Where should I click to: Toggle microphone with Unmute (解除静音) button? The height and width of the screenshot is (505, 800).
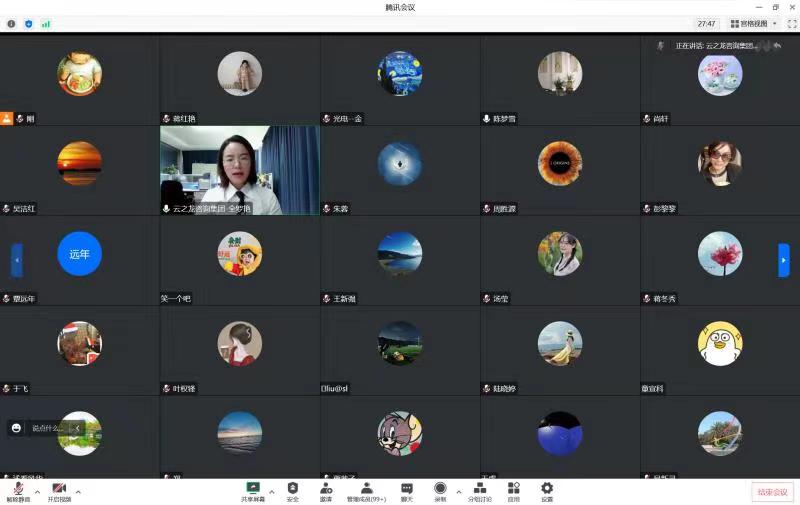(x=18, y=490)
